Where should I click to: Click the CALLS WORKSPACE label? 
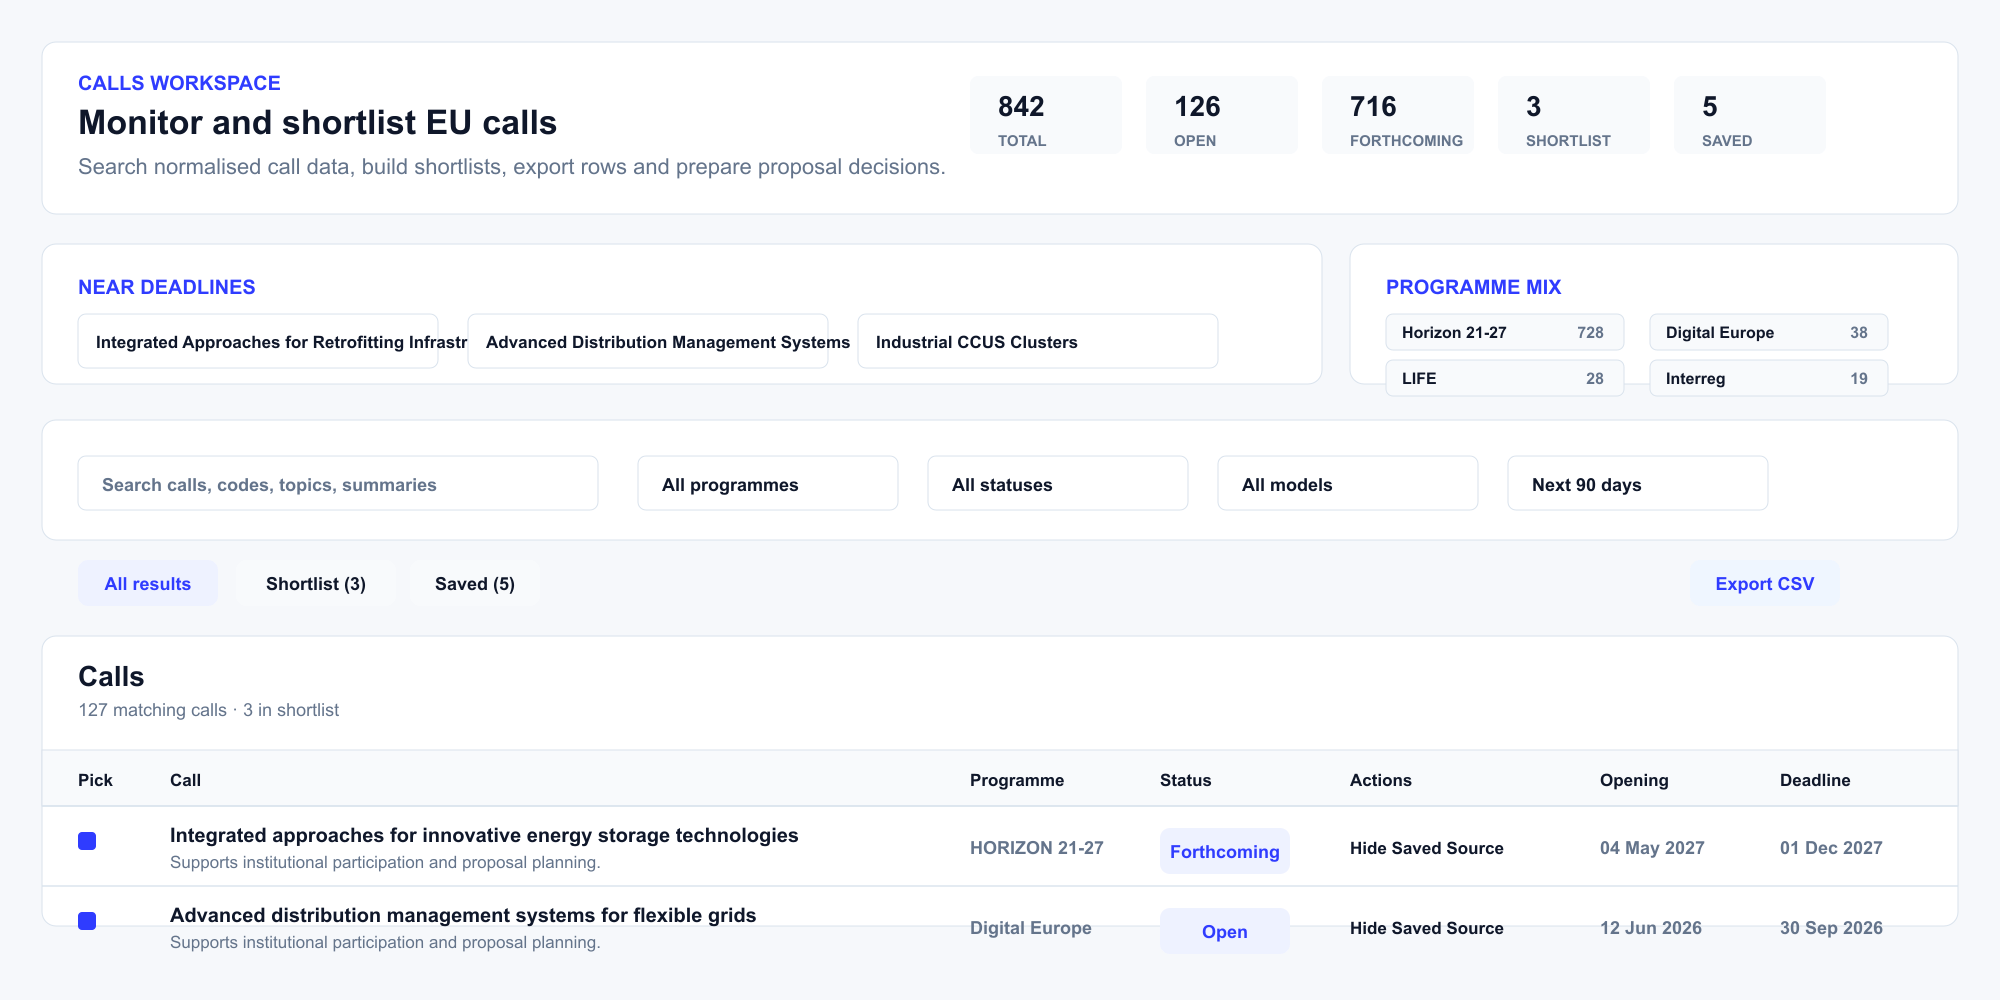coord(179,83)
